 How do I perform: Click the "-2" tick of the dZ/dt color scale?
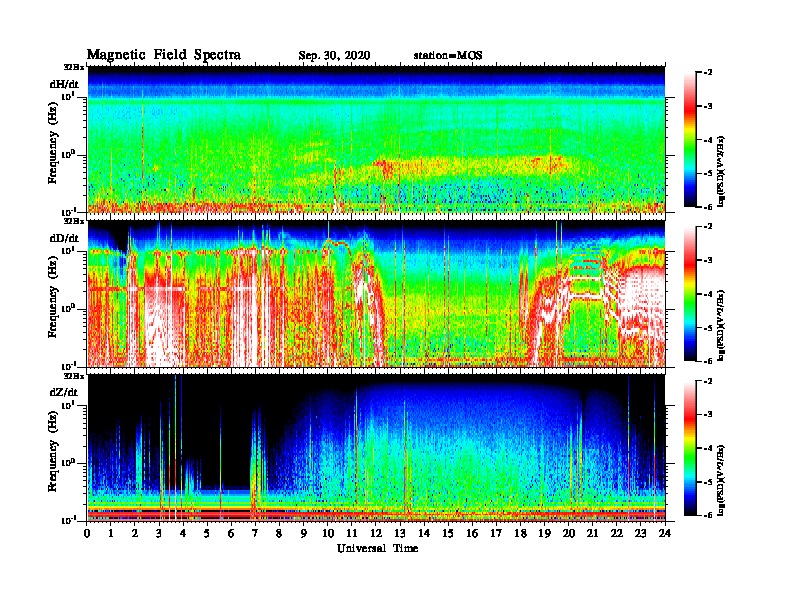pyautogui.click(x=708, y=381)
